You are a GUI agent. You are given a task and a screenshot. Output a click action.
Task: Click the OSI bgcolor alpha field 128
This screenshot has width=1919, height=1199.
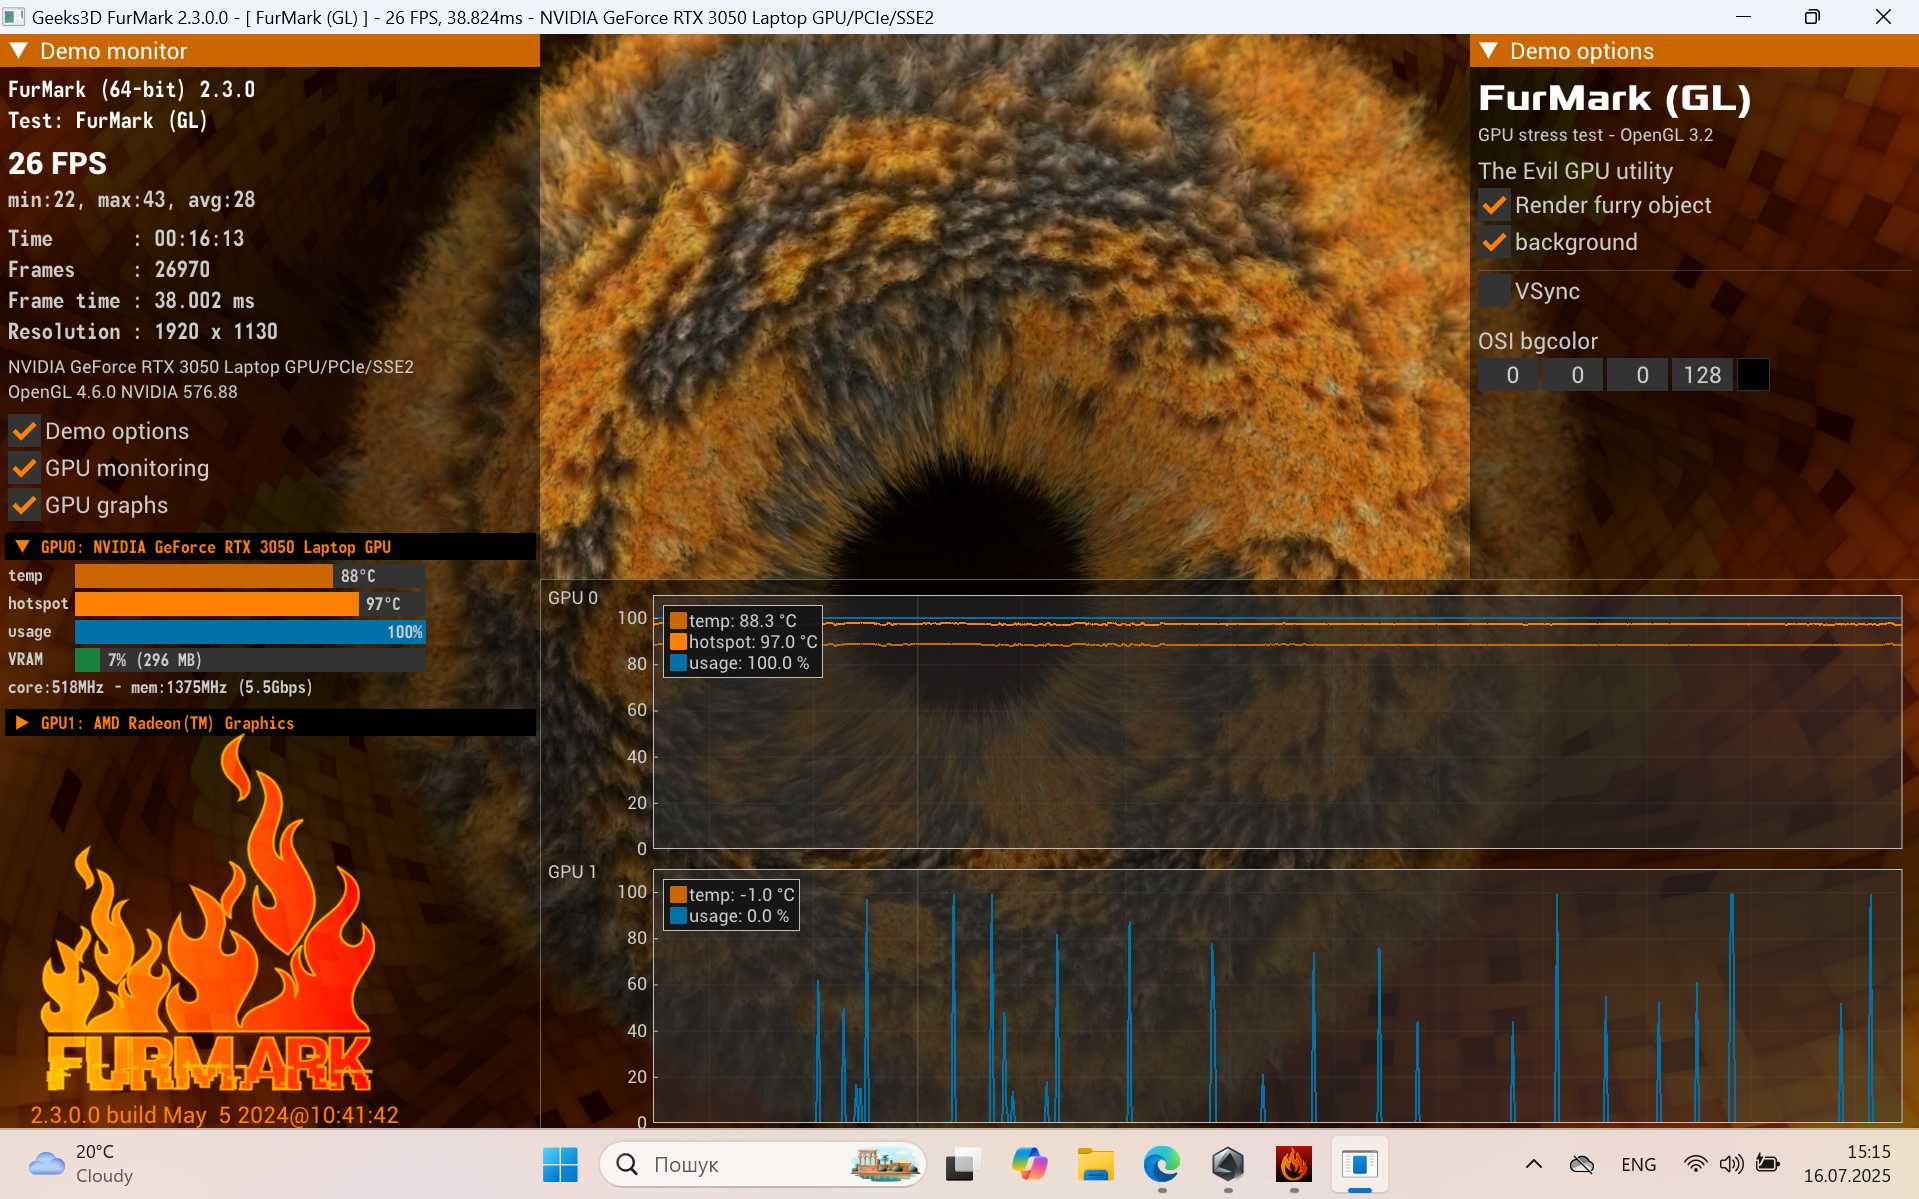[1703, 375]
